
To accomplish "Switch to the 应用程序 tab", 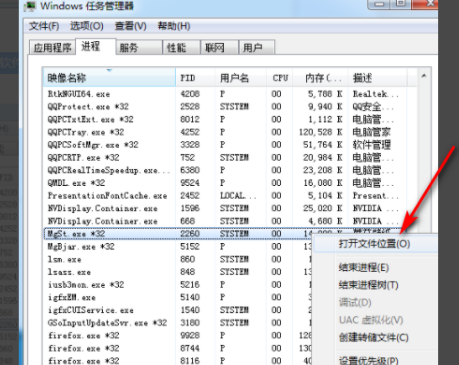I will (52, 47).
